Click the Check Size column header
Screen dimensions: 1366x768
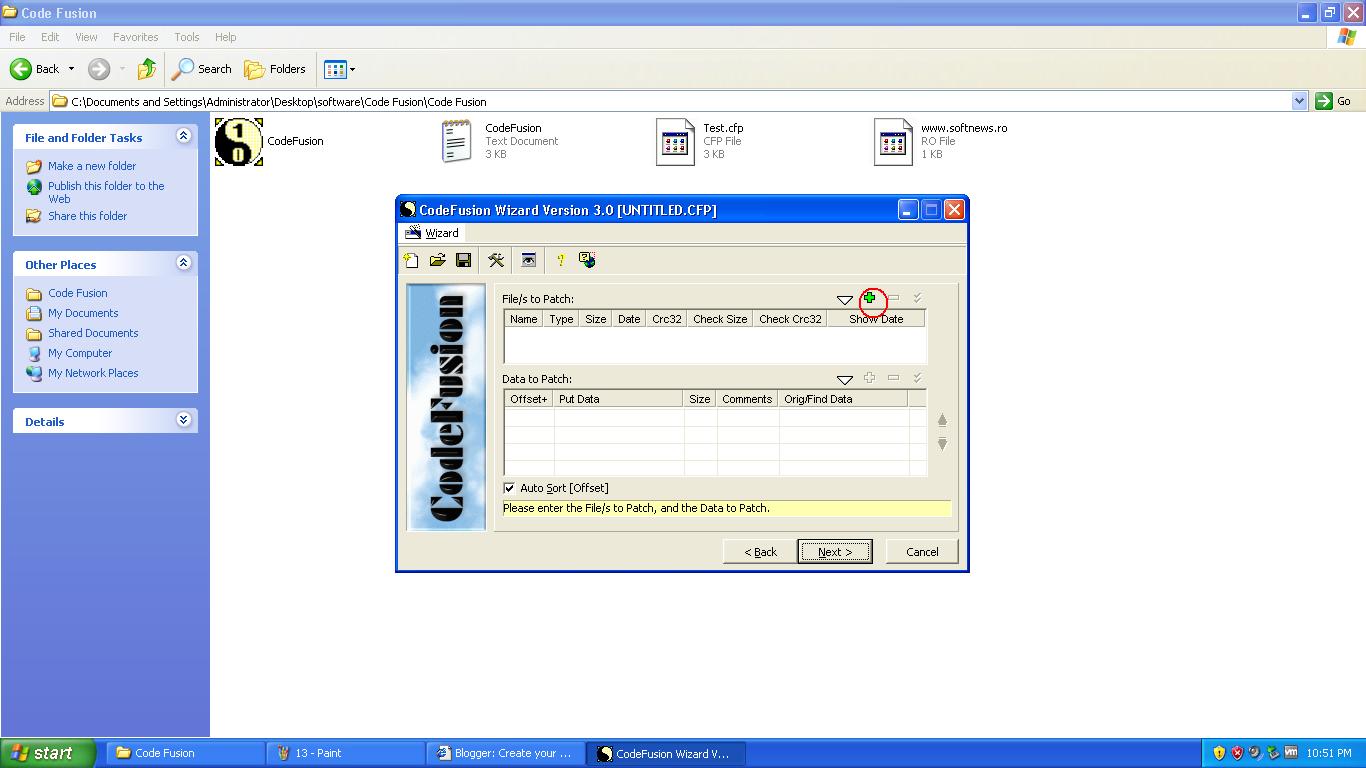[x=720, y=319]
